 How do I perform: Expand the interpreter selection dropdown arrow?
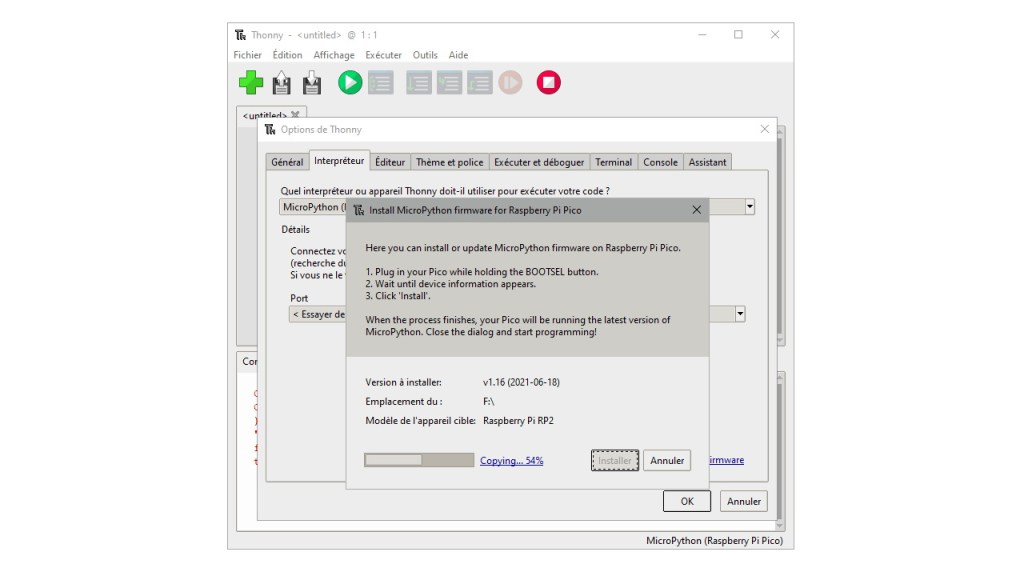[749, 207]
